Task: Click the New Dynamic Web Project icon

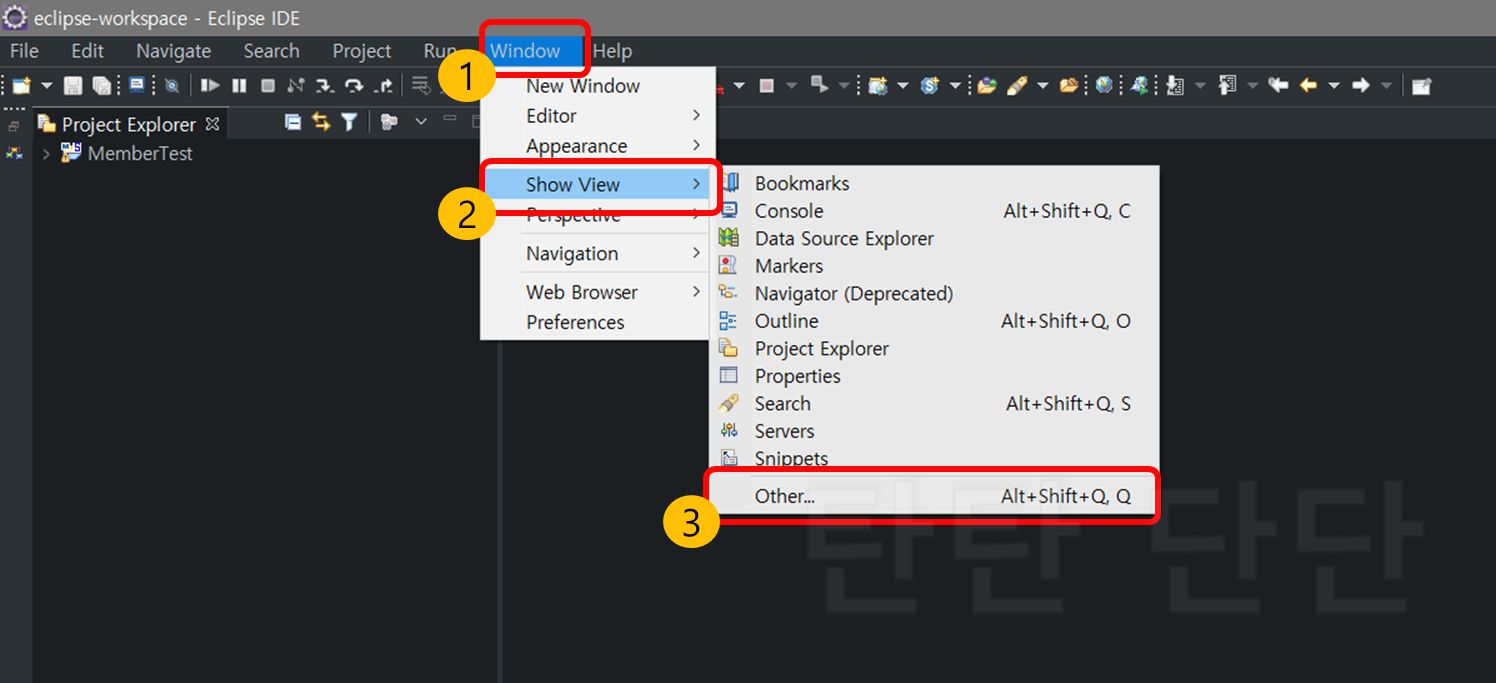Action: pyautogui.click(x=878, y=85)
